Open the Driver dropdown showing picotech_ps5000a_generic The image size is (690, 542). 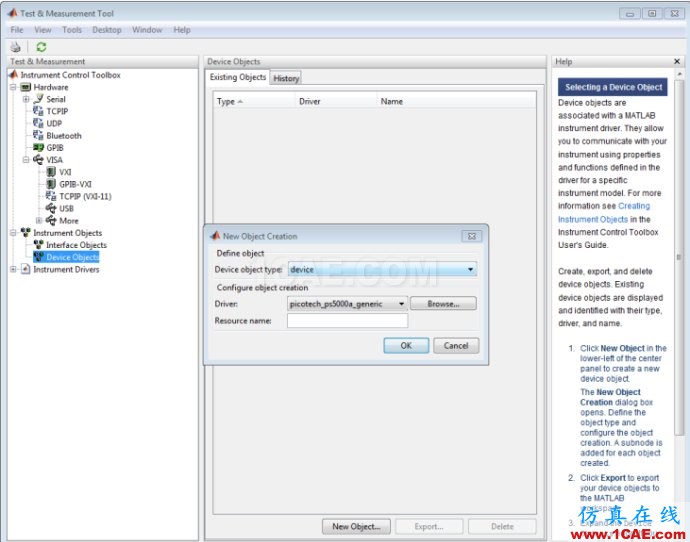click(347, 304)
